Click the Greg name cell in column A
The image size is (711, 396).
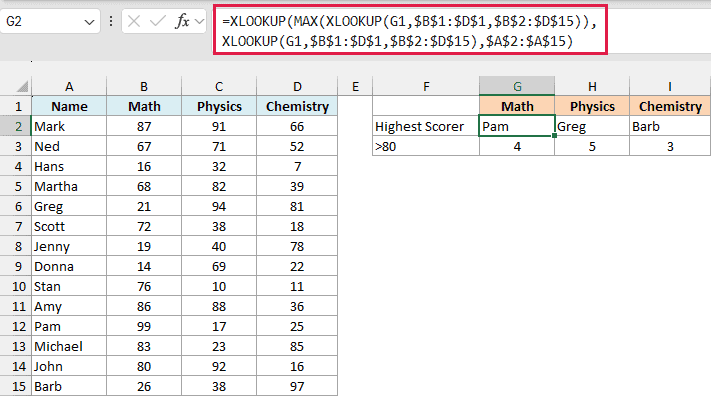[69, 206]
